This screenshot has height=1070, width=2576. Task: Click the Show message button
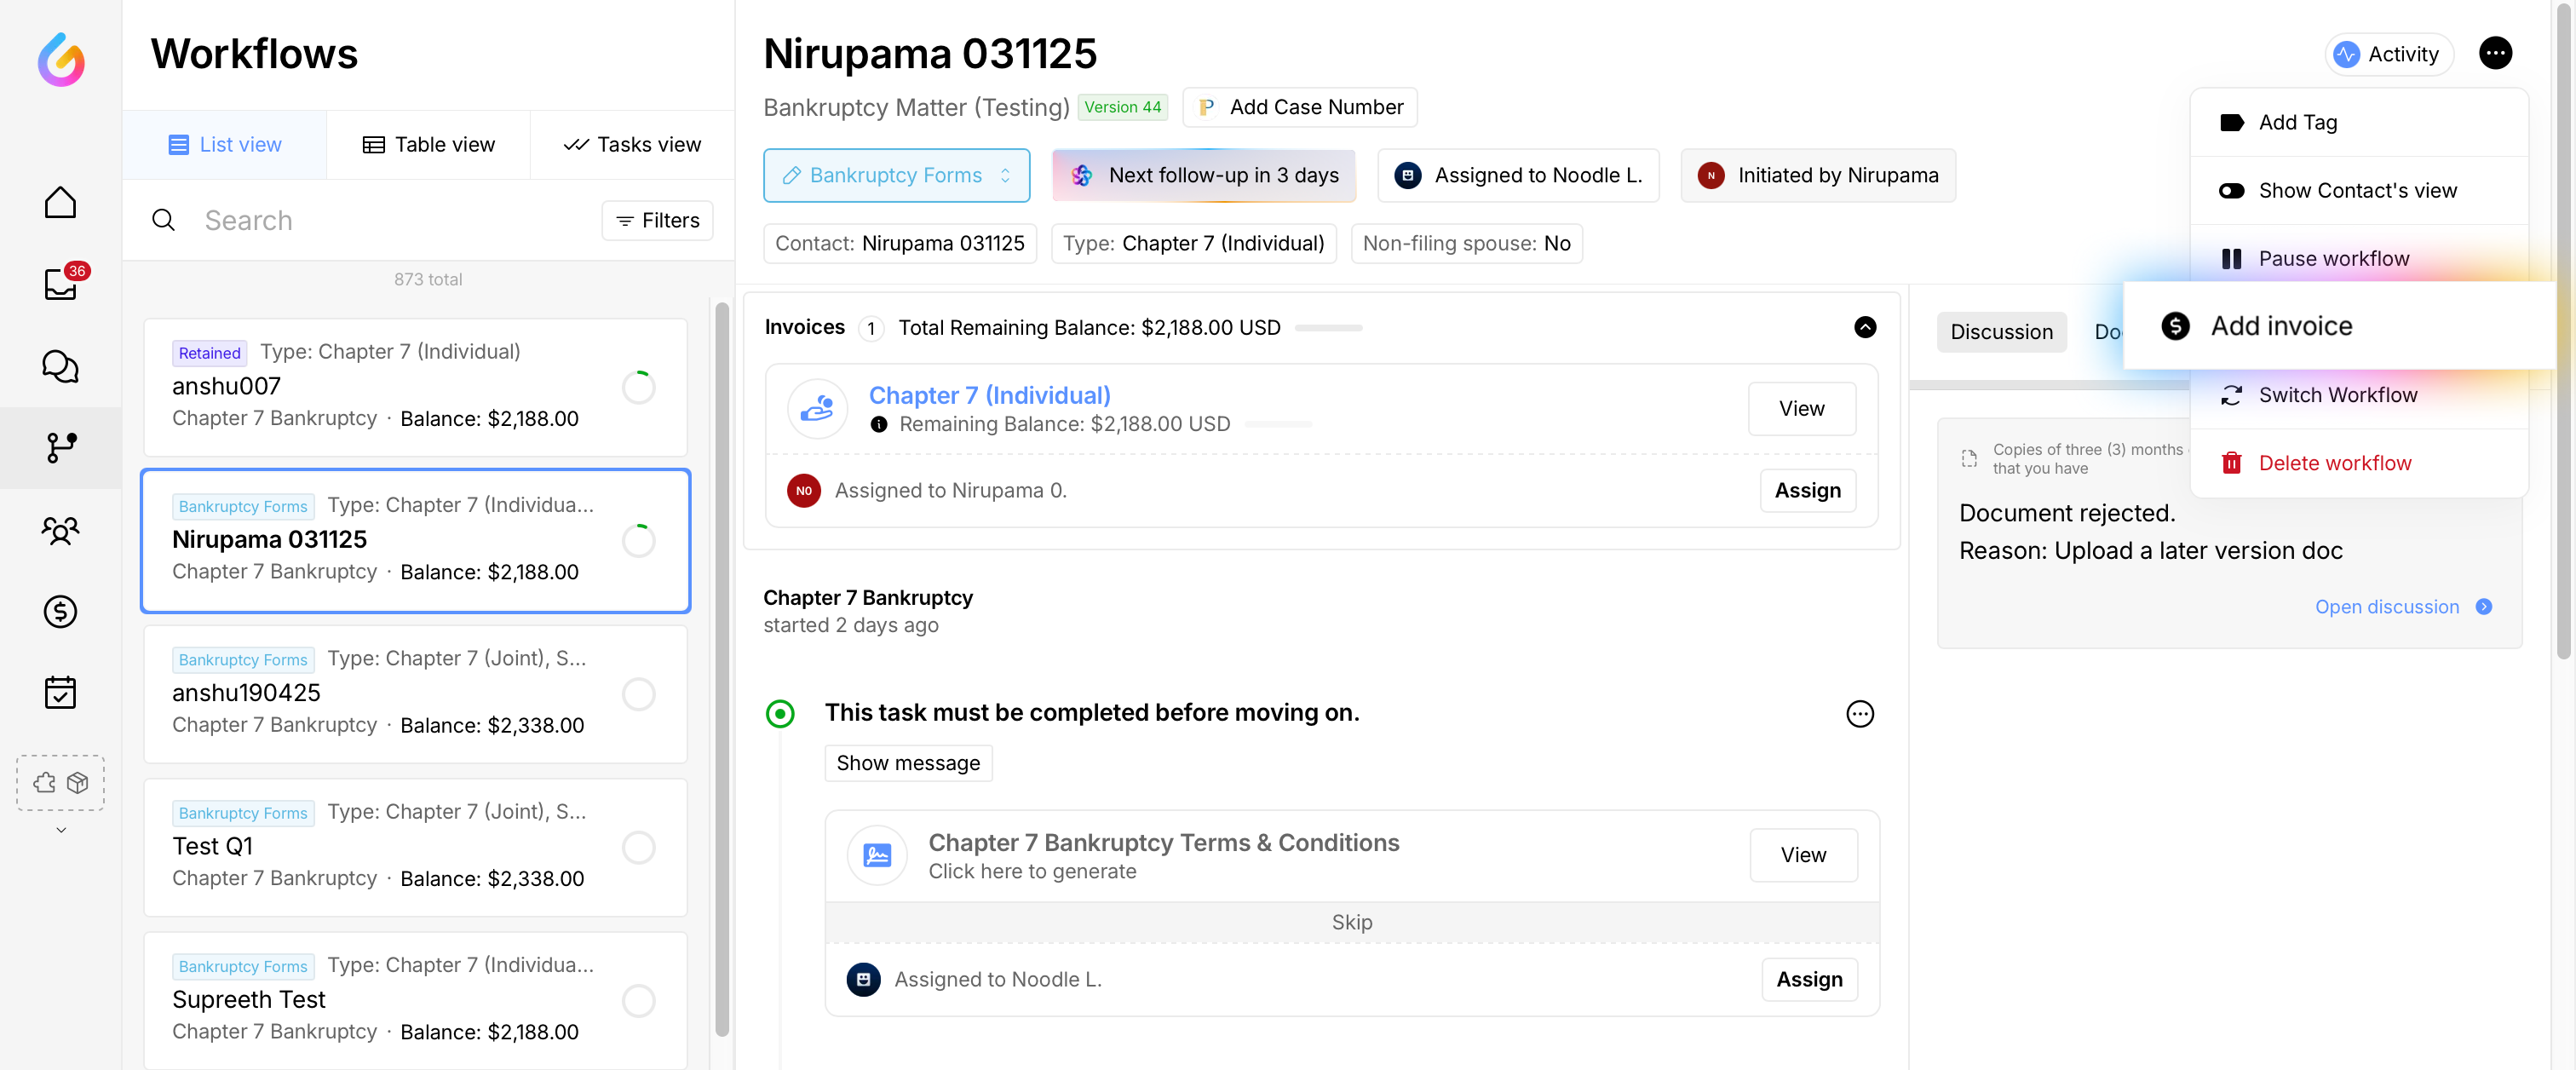tap(907, 763)
